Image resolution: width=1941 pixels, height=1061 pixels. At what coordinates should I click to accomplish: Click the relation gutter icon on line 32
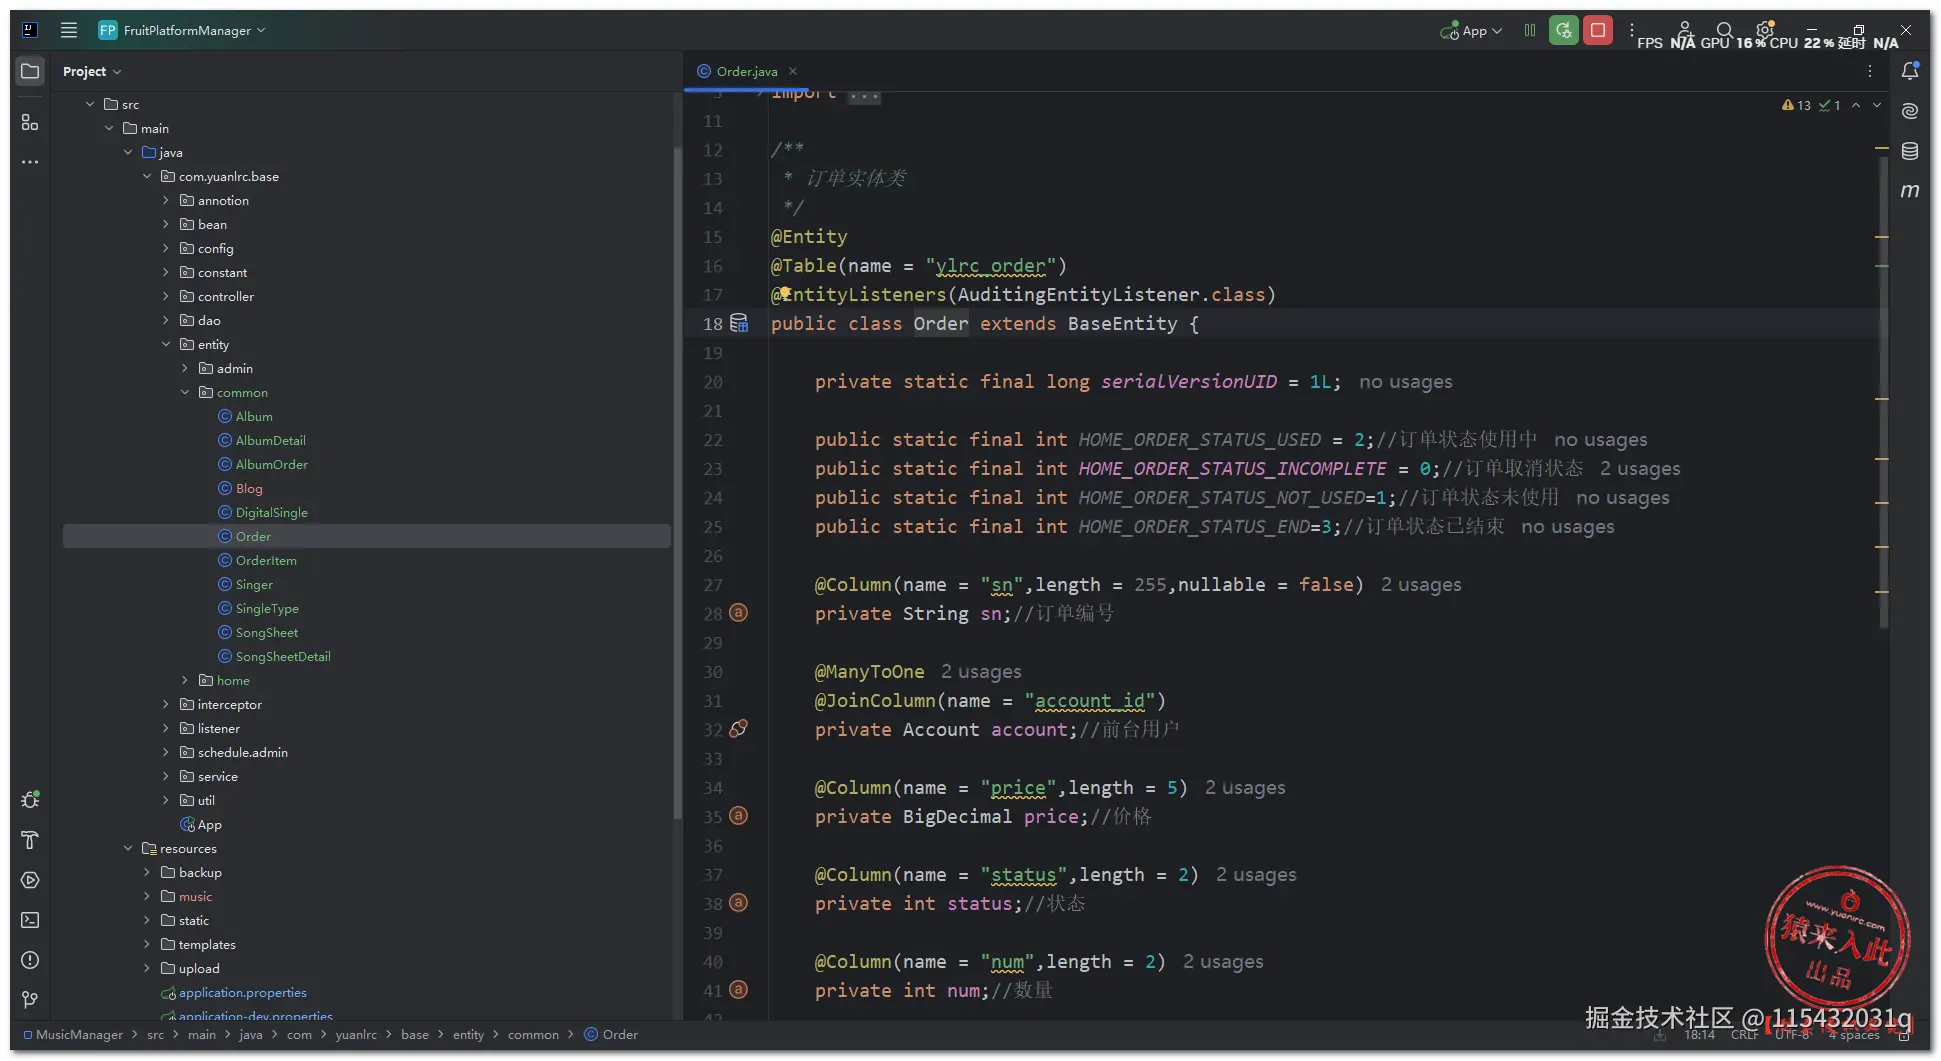(x=739, y=729)
